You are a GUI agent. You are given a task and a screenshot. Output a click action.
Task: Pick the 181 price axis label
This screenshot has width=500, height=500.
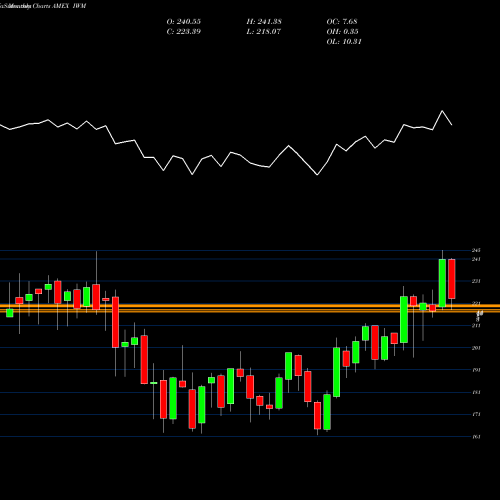click(x=476, y=392)
